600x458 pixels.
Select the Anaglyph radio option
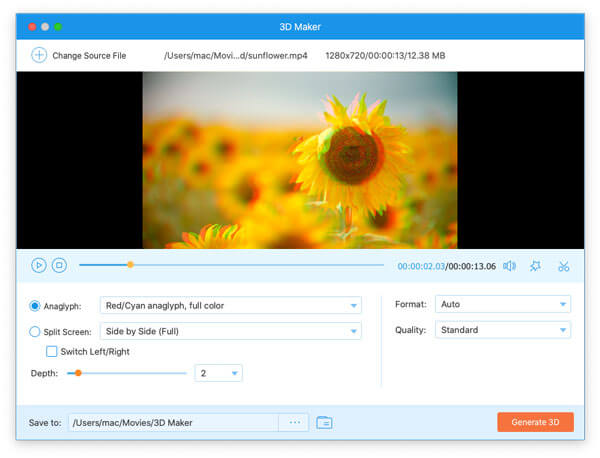coord(36,306)
